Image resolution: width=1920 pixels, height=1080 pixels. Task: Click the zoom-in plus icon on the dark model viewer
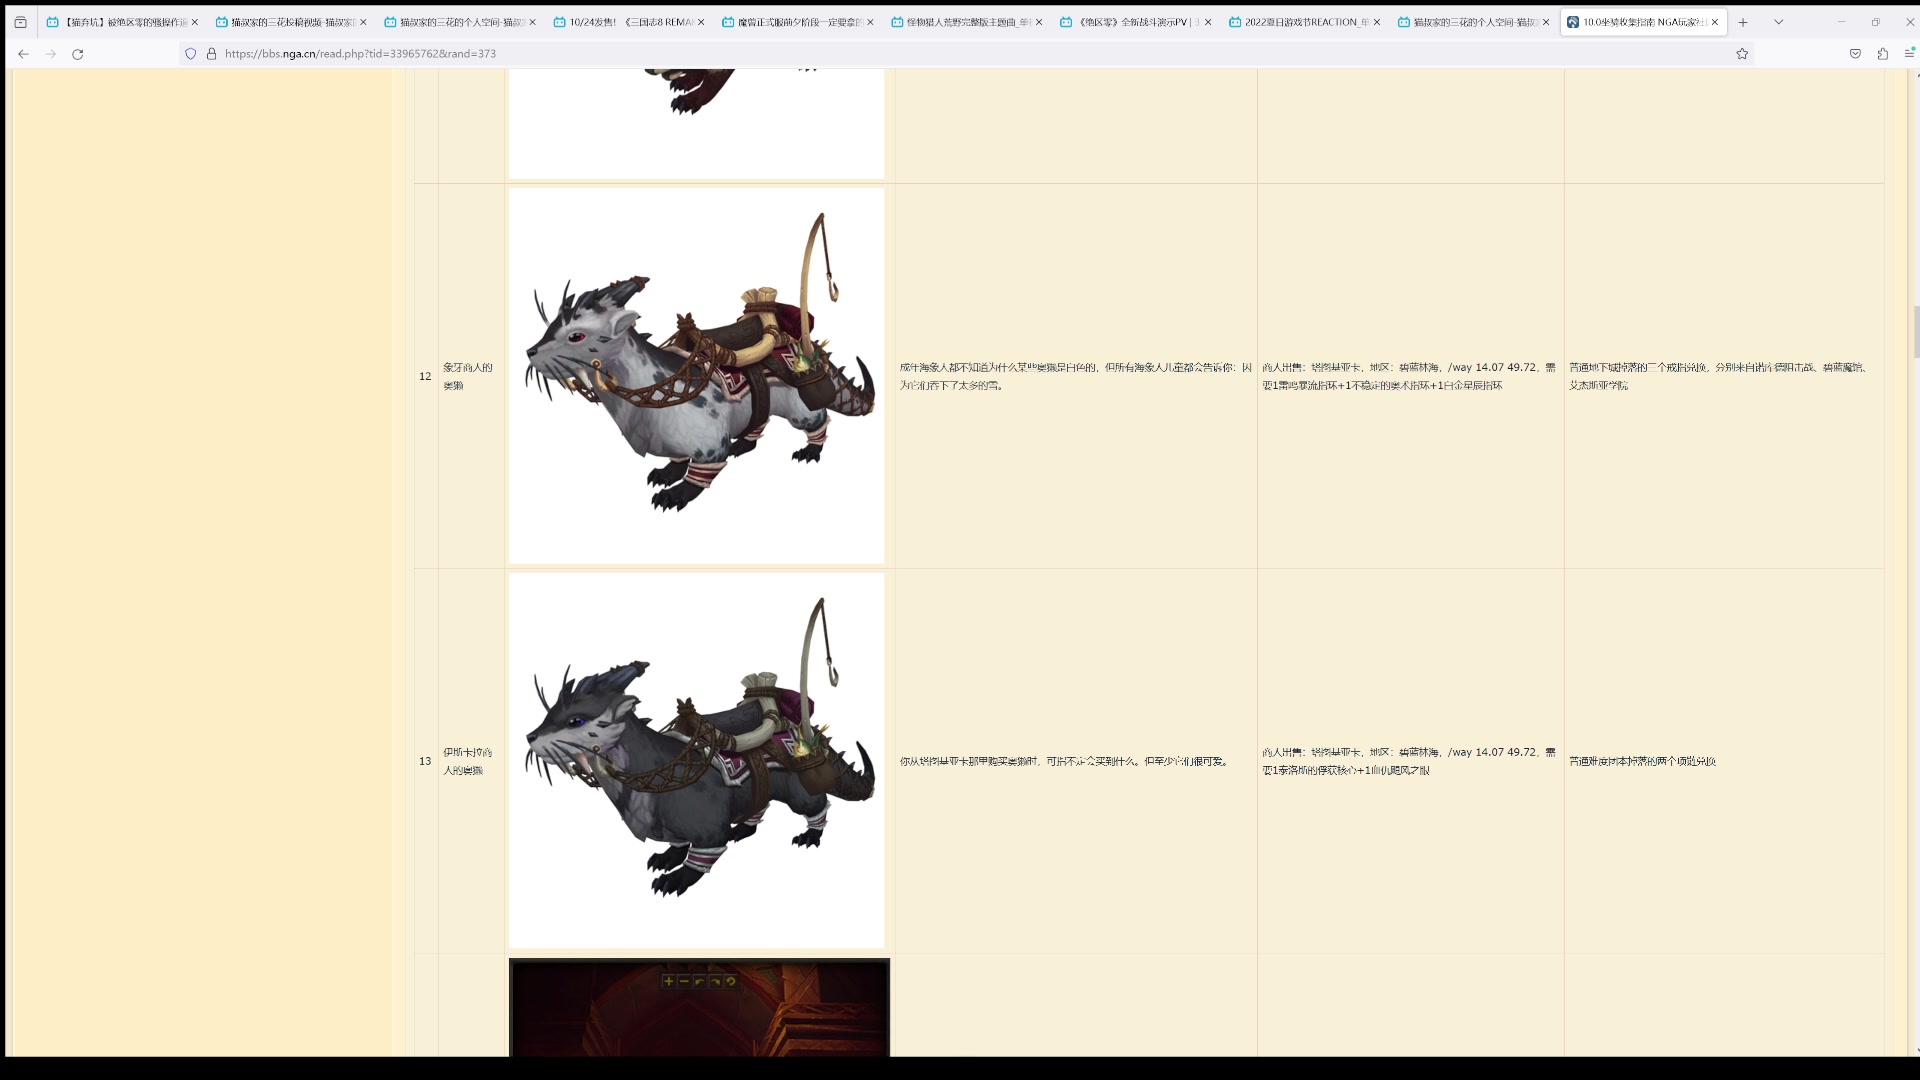(x=668, y=981)
